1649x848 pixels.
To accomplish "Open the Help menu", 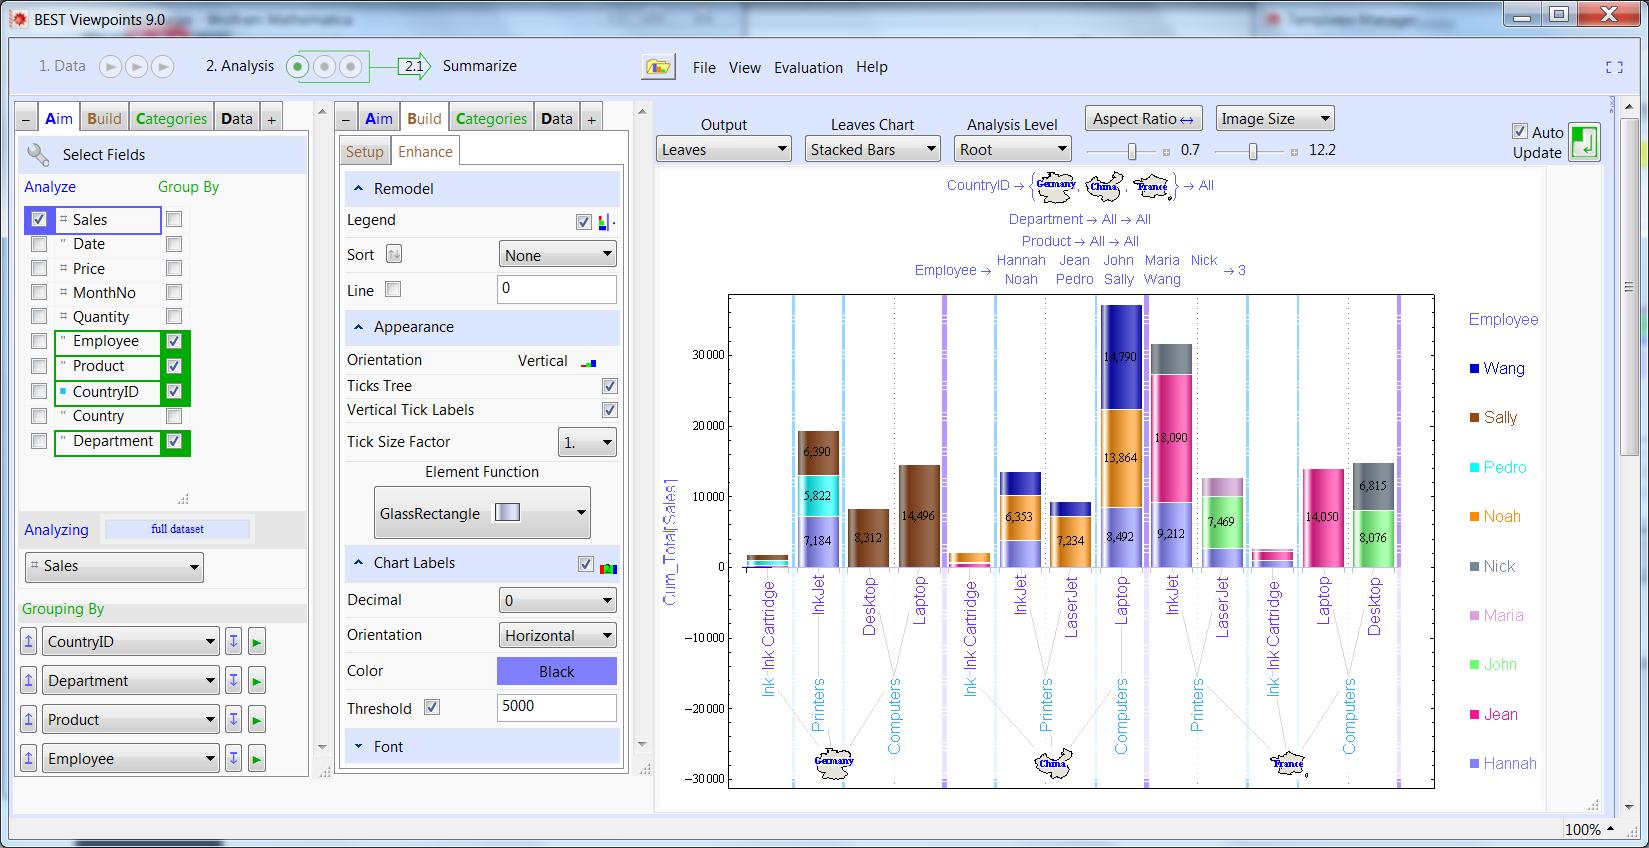I will tap(871, 67).
